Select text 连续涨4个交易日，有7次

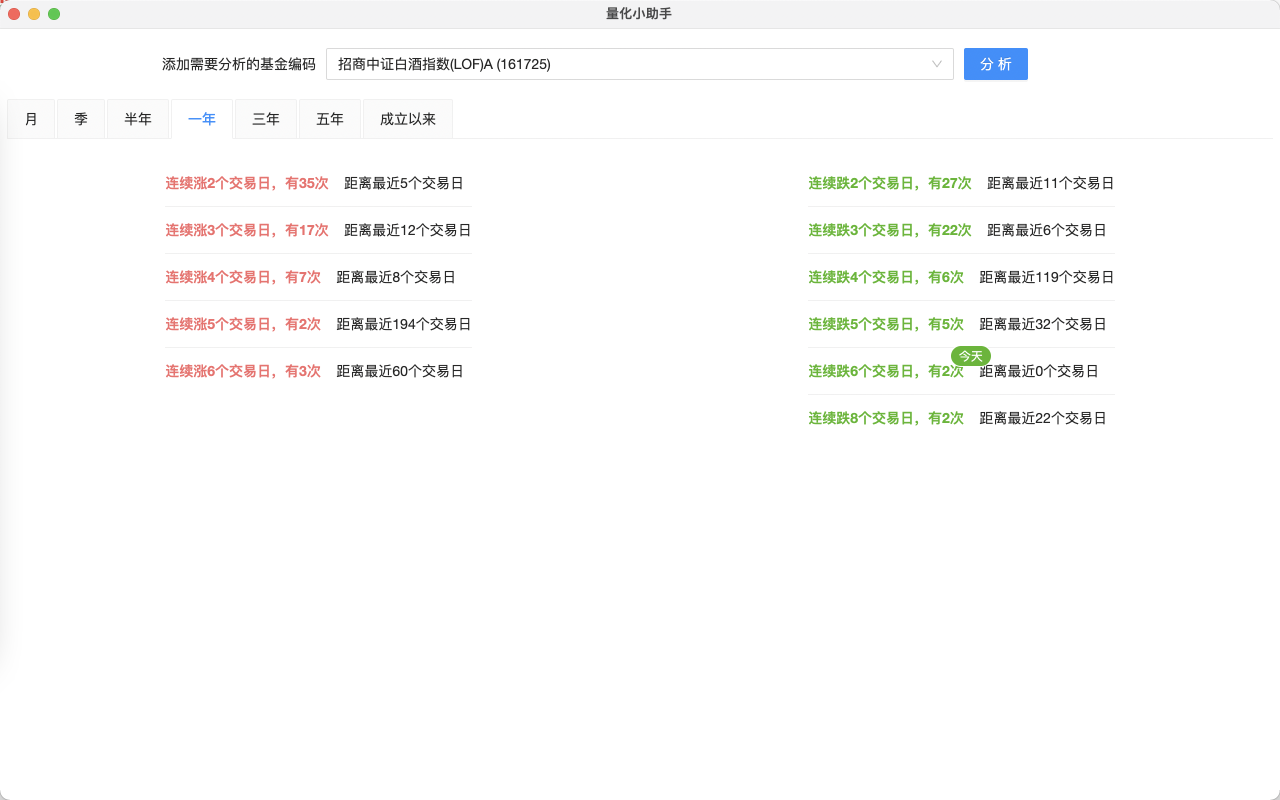pyautogui.click(x=243, y=277)
